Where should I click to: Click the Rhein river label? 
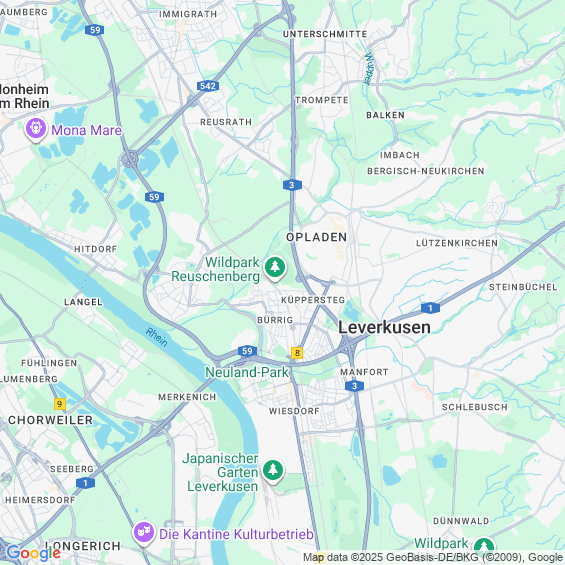tap(157, 337)
